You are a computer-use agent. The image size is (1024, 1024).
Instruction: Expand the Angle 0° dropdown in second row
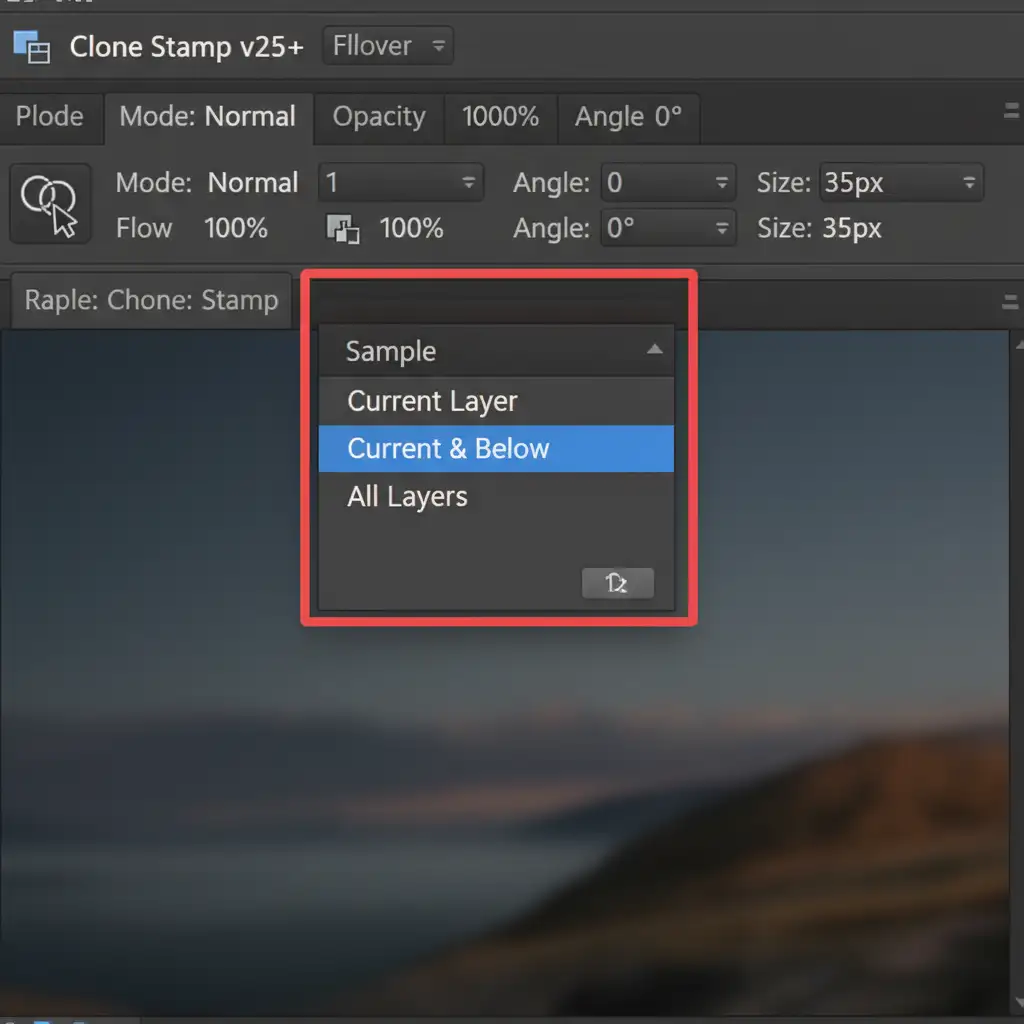click(x=668, y=229)
